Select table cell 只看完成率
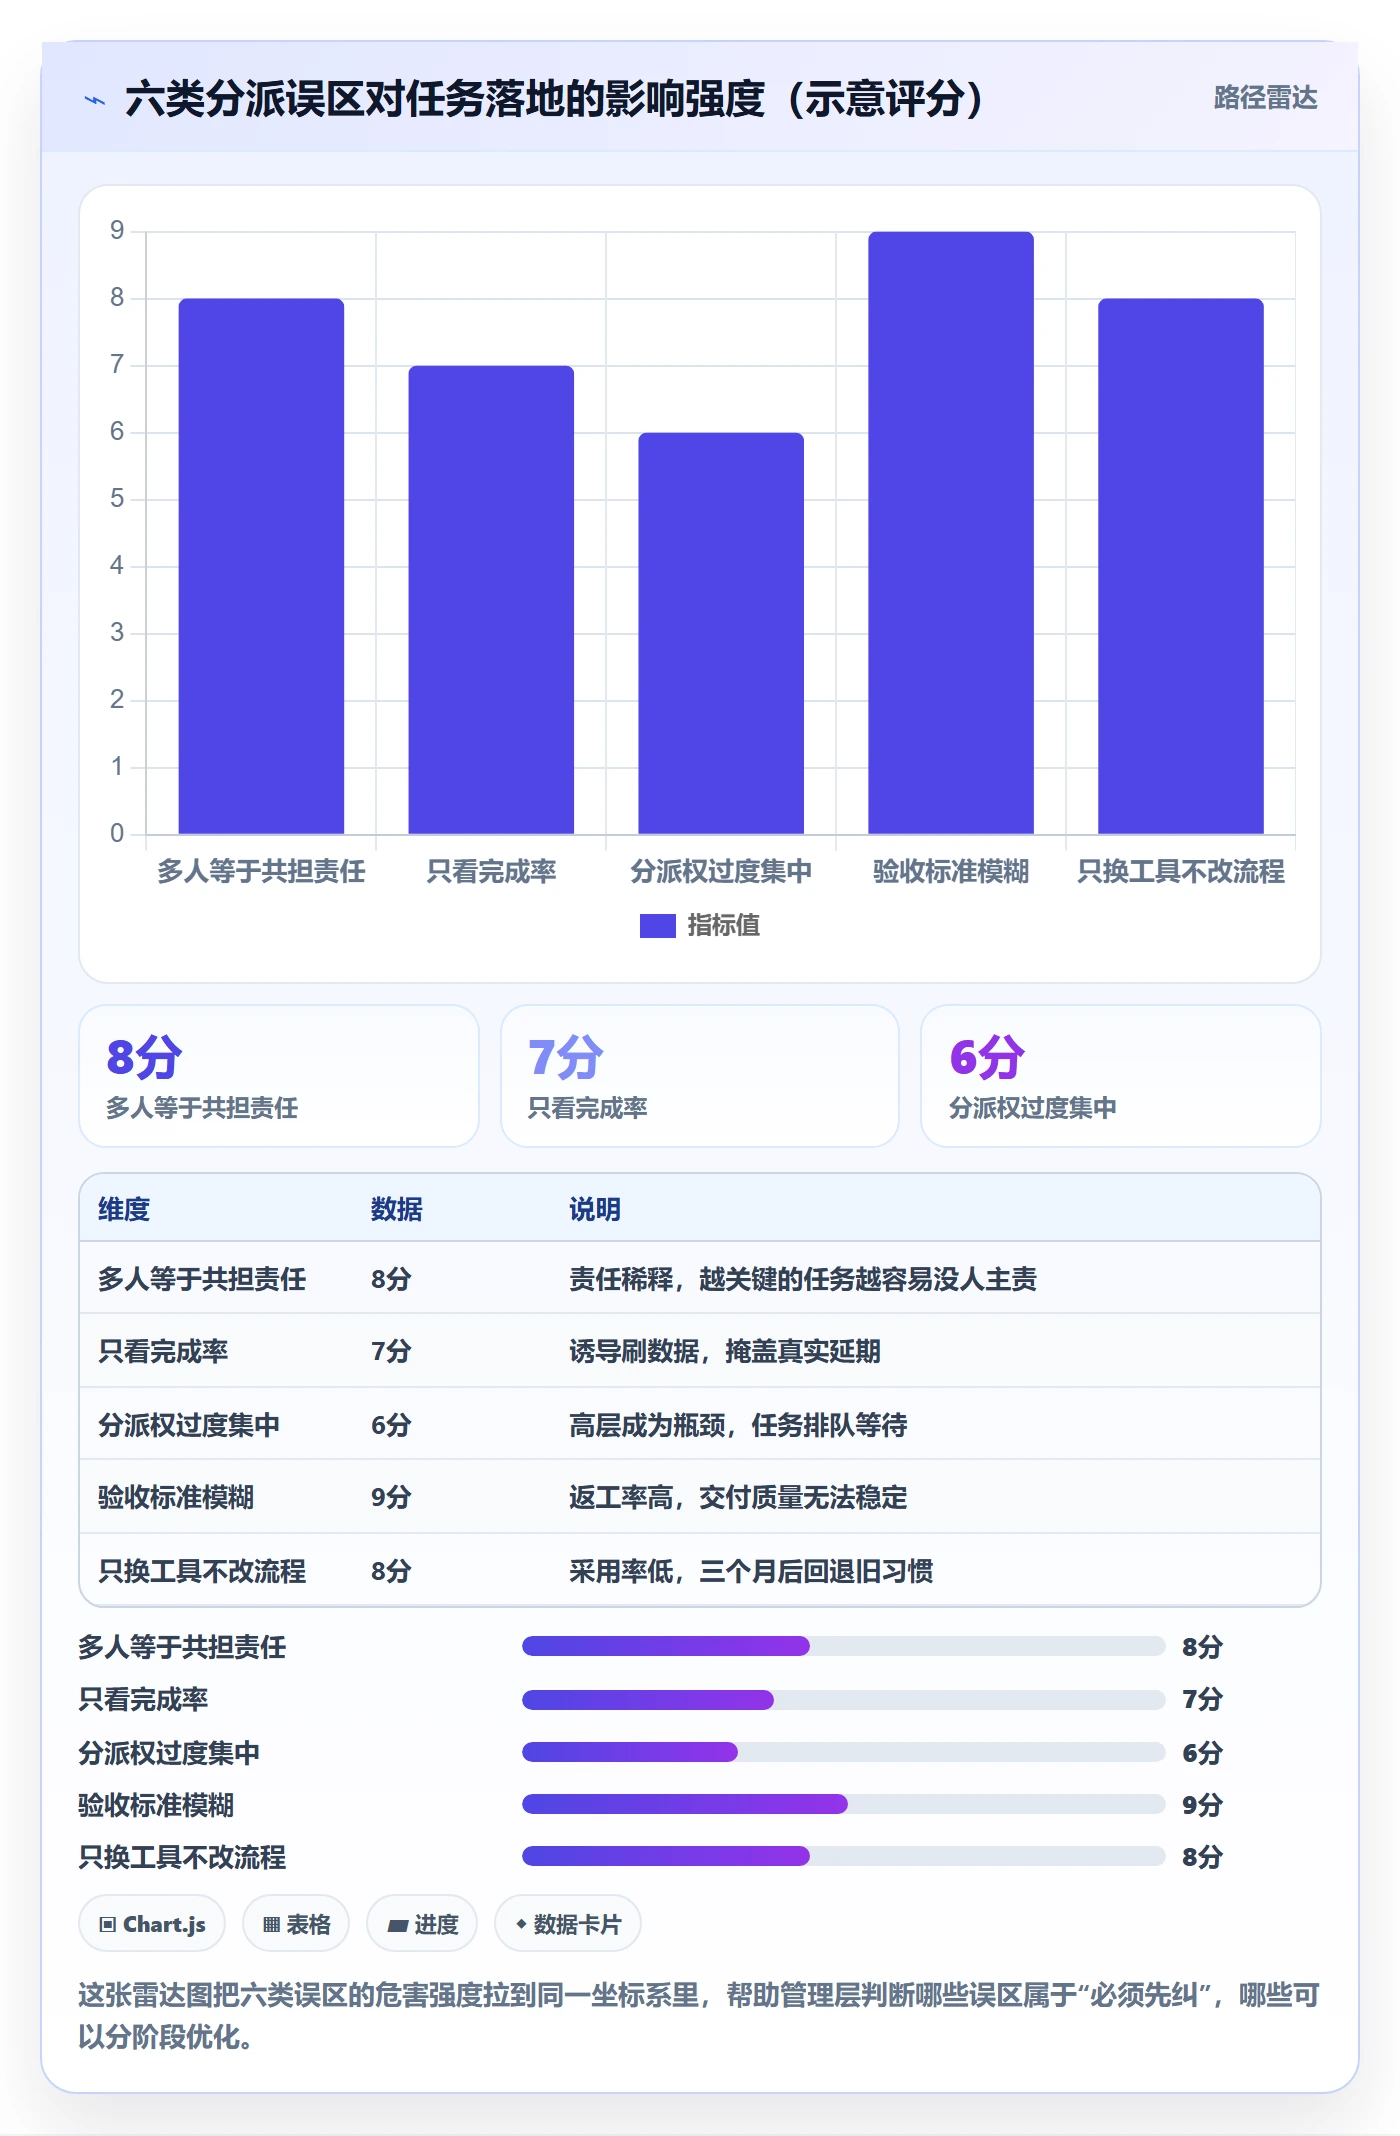This screenshot has height=2136, width=1400. pyautogui.click(x=163, y=1351)
